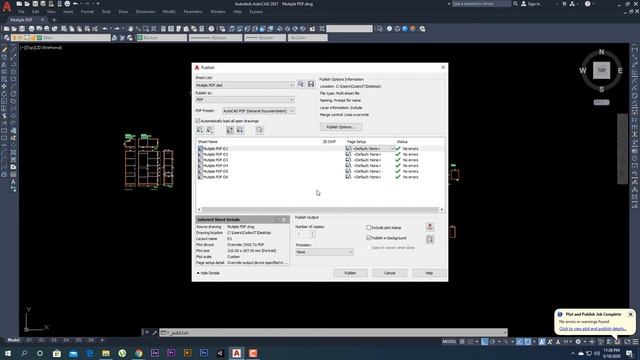Click Sign In in the title bar
The height and width of the screenshot is (360, 640).
click(x=531, y=4)
